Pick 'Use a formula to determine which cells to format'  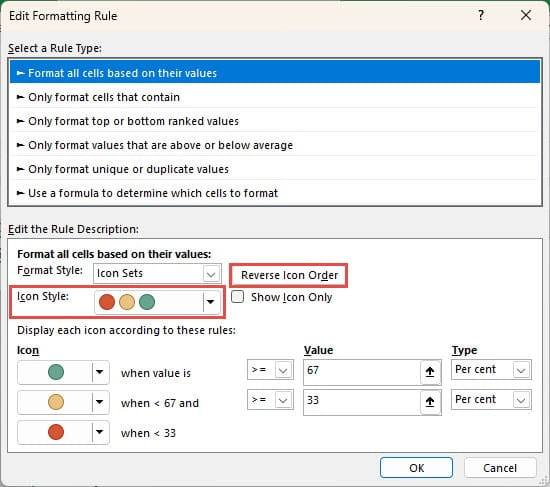pyautogui.click(x=275, y=193)
